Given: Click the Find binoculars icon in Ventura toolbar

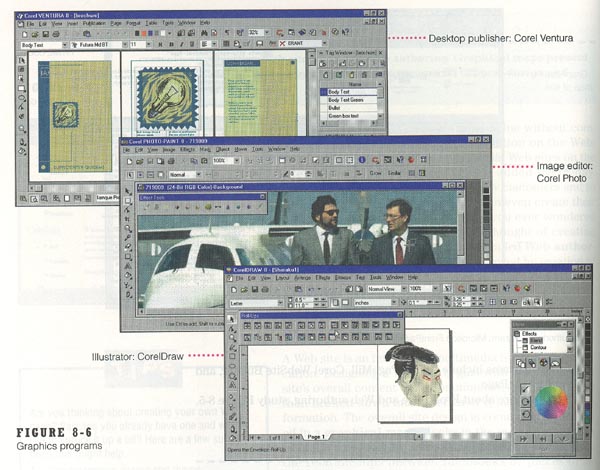Looking at the screenshot, I should point(204,33).
